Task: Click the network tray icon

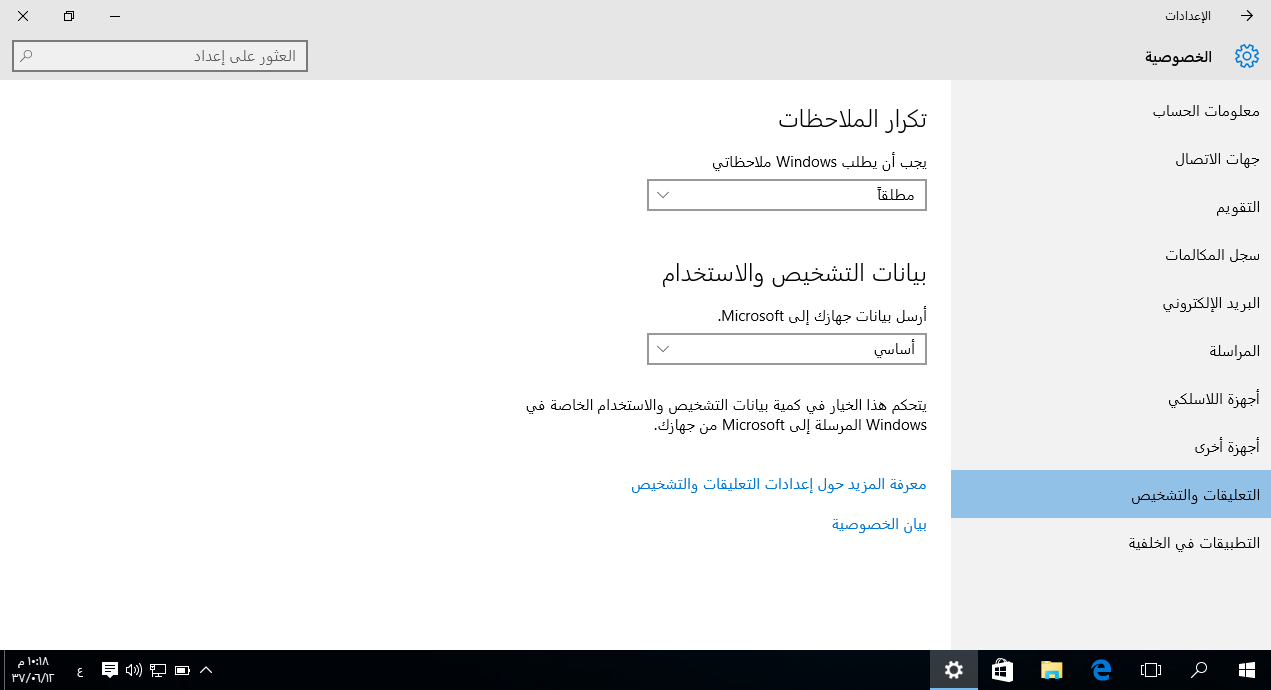Action: point(158,669)
